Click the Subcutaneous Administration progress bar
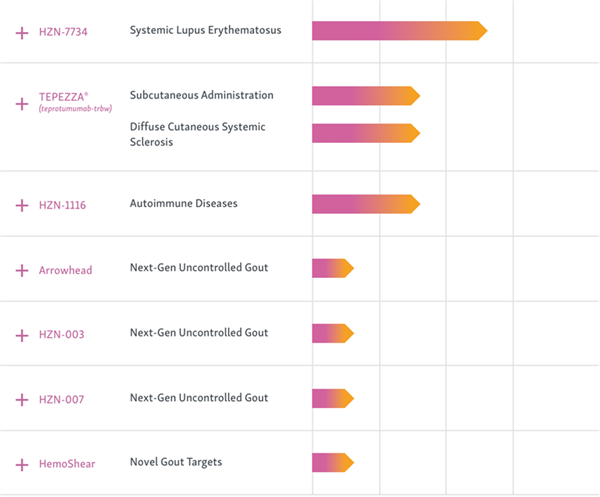 click(x=366, y=96)
